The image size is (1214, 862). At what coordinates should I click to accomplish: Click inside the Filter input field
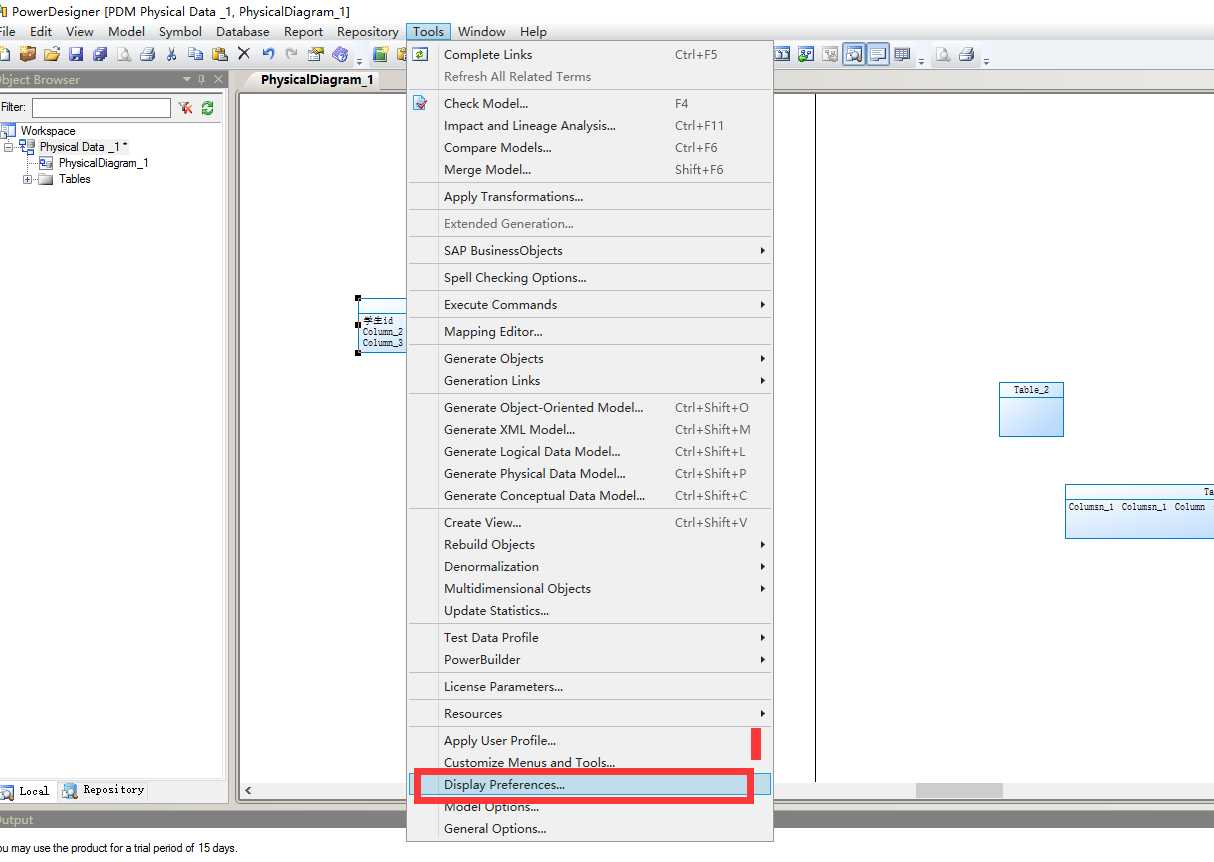point(101,108)
